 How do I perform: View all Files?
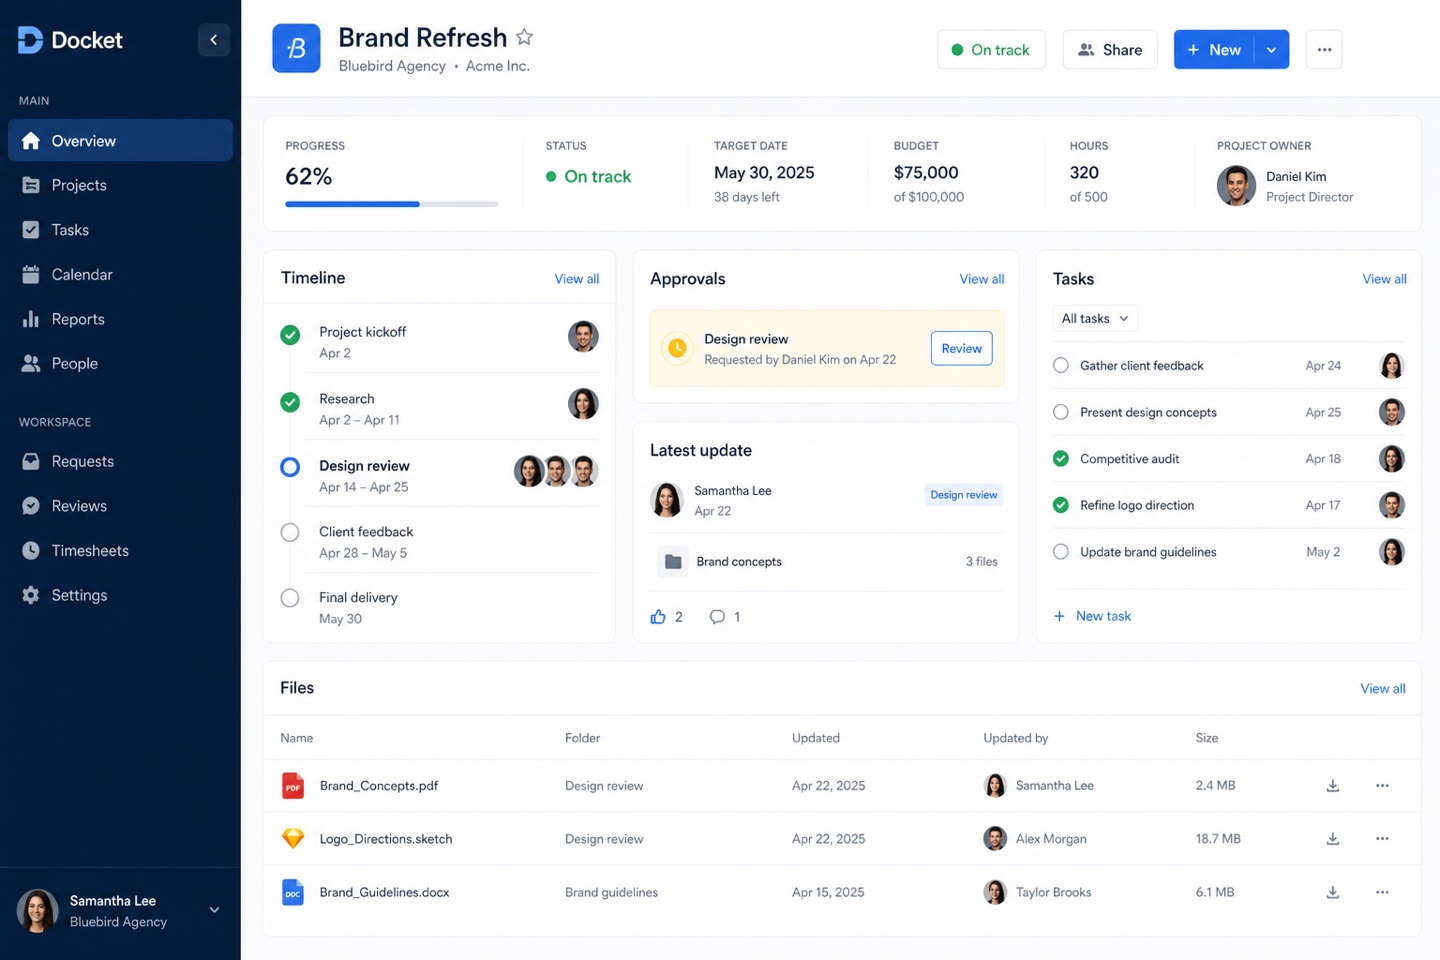point(1383,689)
